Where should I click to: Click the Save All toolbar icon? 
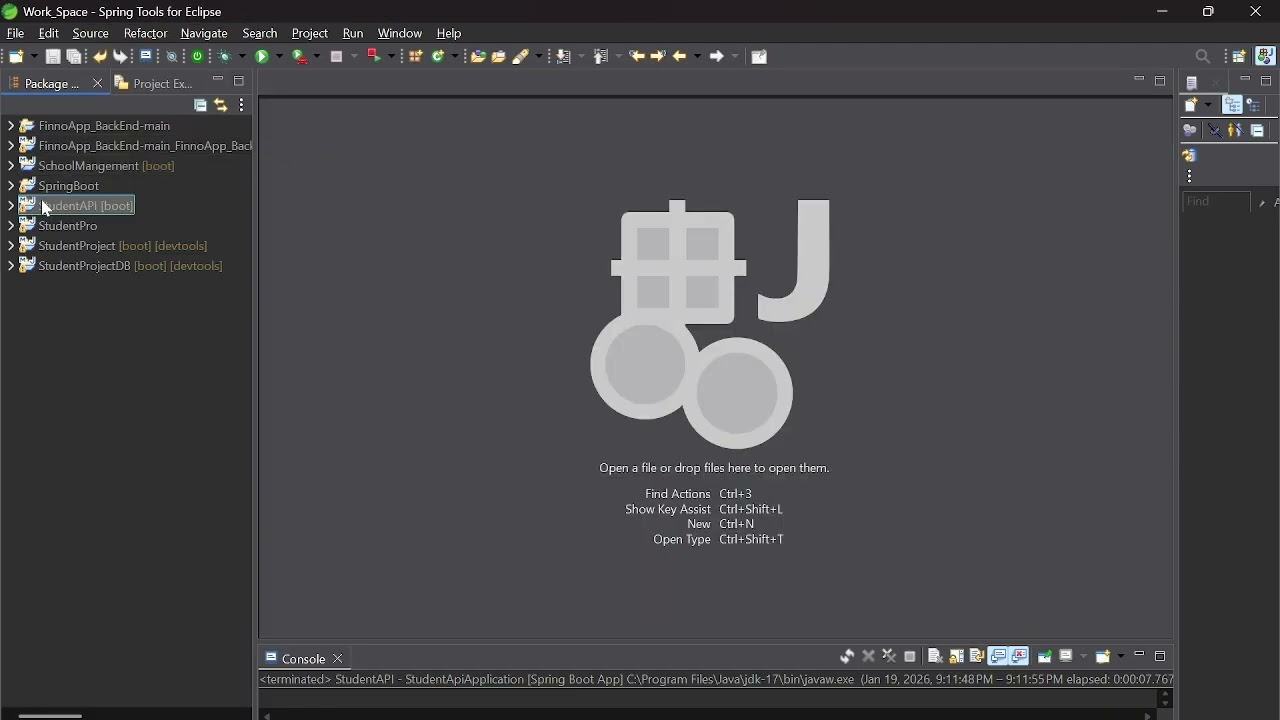(x=74, y=57)
